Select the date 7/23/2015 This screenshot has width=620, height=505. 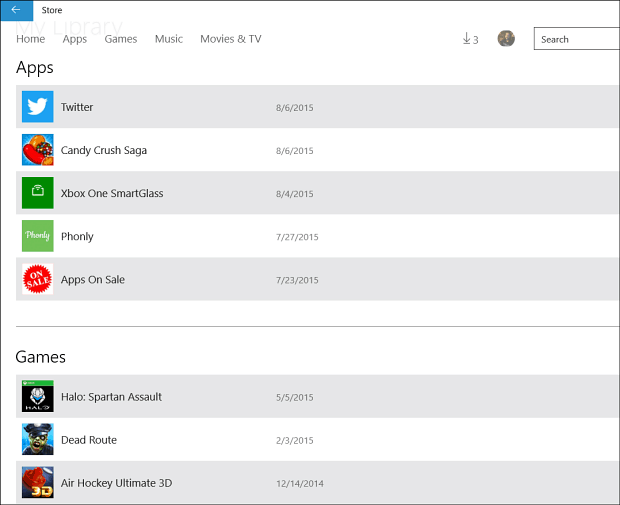[x=297, y=280]
